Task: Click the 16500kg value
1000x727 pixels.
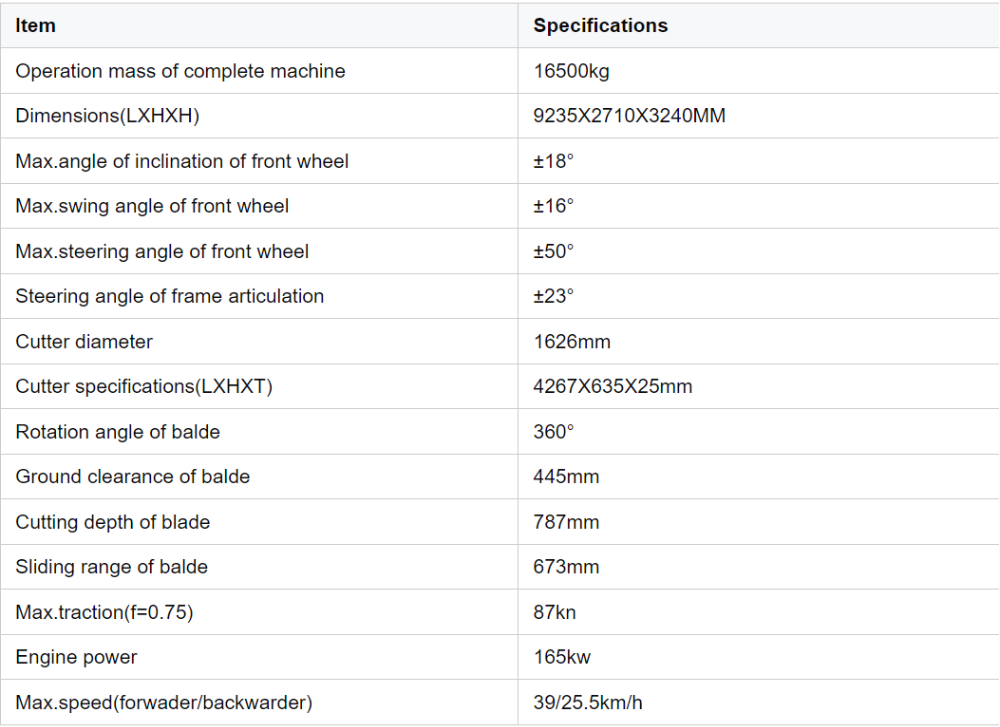Action: tap(573, 71)
